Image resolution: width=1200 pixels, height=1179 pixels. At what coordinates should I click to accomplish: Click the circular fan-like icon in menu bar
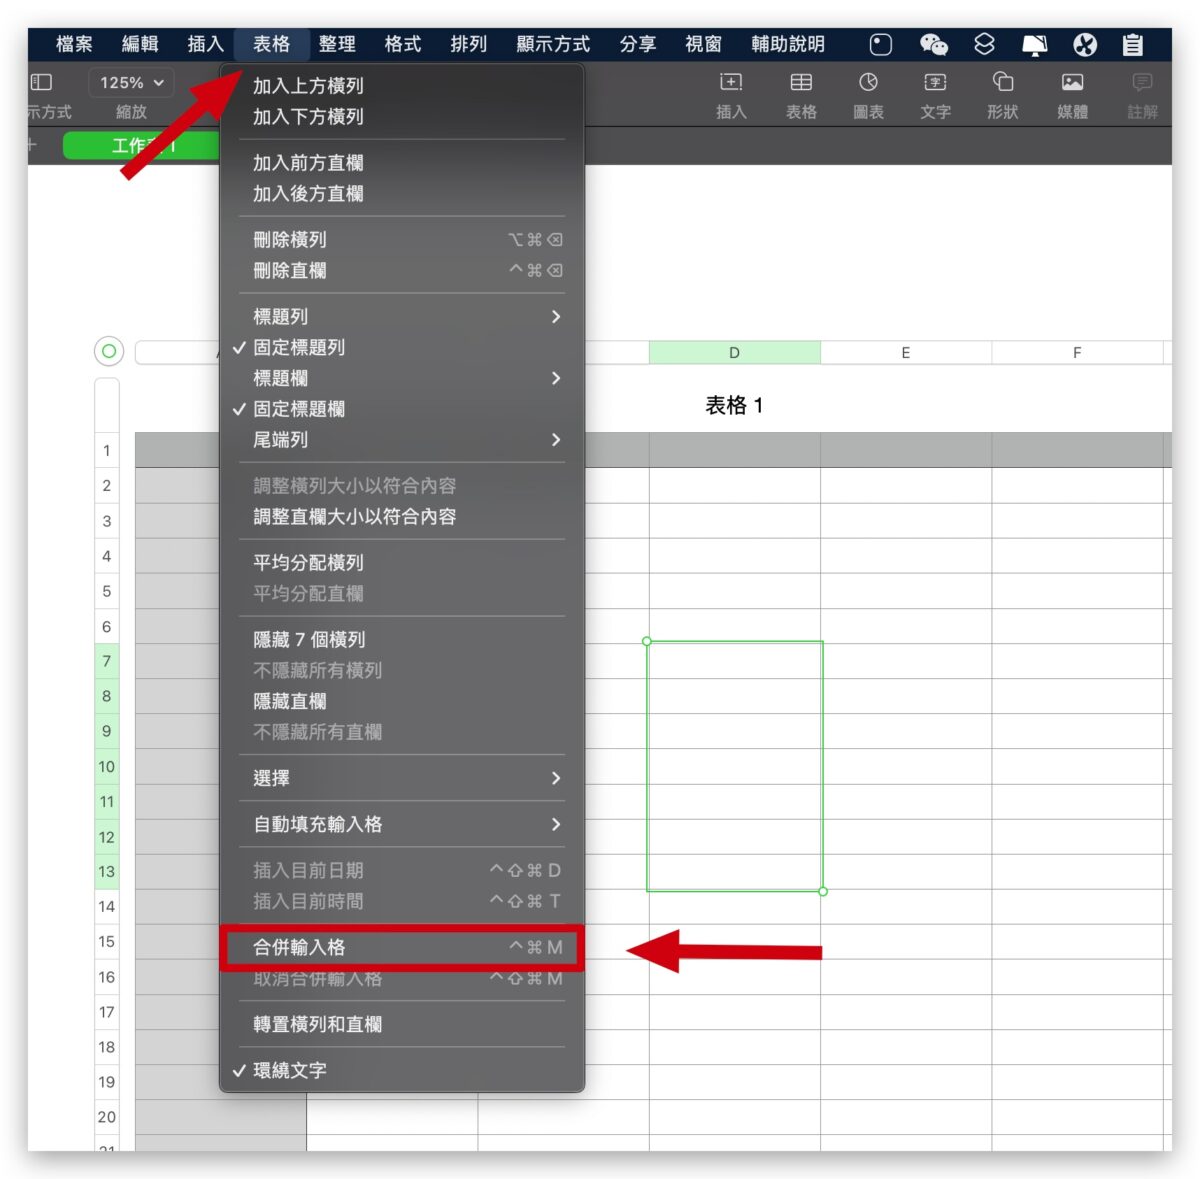1085,44
